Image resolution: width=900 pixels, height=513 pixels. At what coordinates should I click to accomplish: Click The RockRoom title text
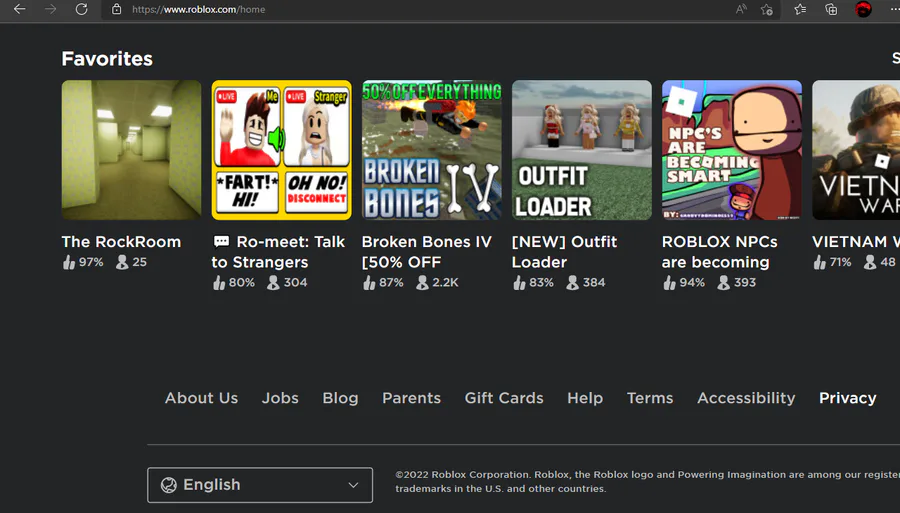(121, 242)
